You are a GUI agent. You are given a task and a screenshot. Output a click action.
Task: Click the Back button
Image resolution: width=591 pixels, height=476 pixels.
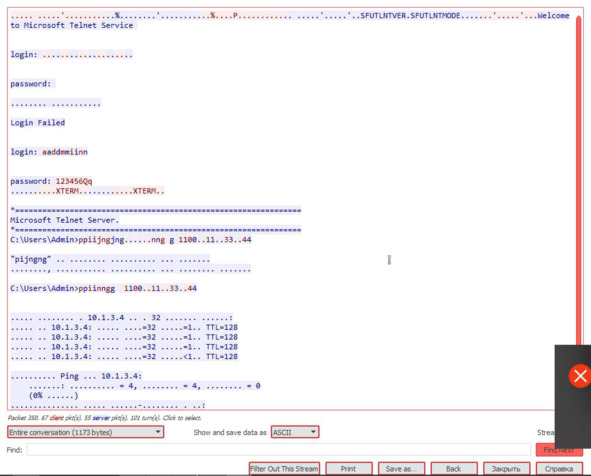pyautogui.click(x=454, y=469)
